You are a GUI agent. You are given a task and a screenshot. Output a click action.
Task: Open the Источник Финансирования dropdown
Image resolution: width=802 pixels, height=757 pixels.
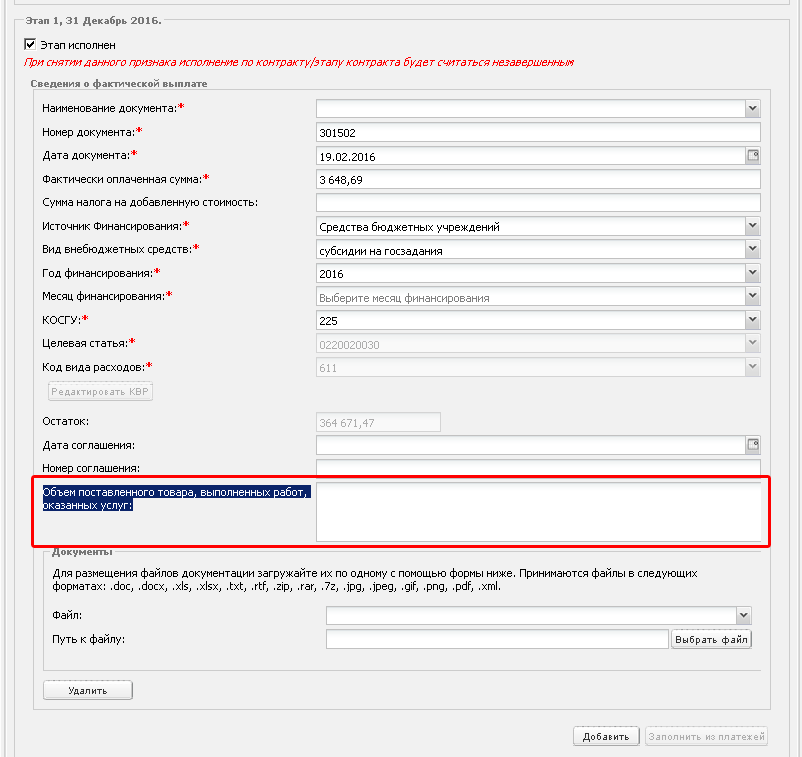tap(752, 227)
